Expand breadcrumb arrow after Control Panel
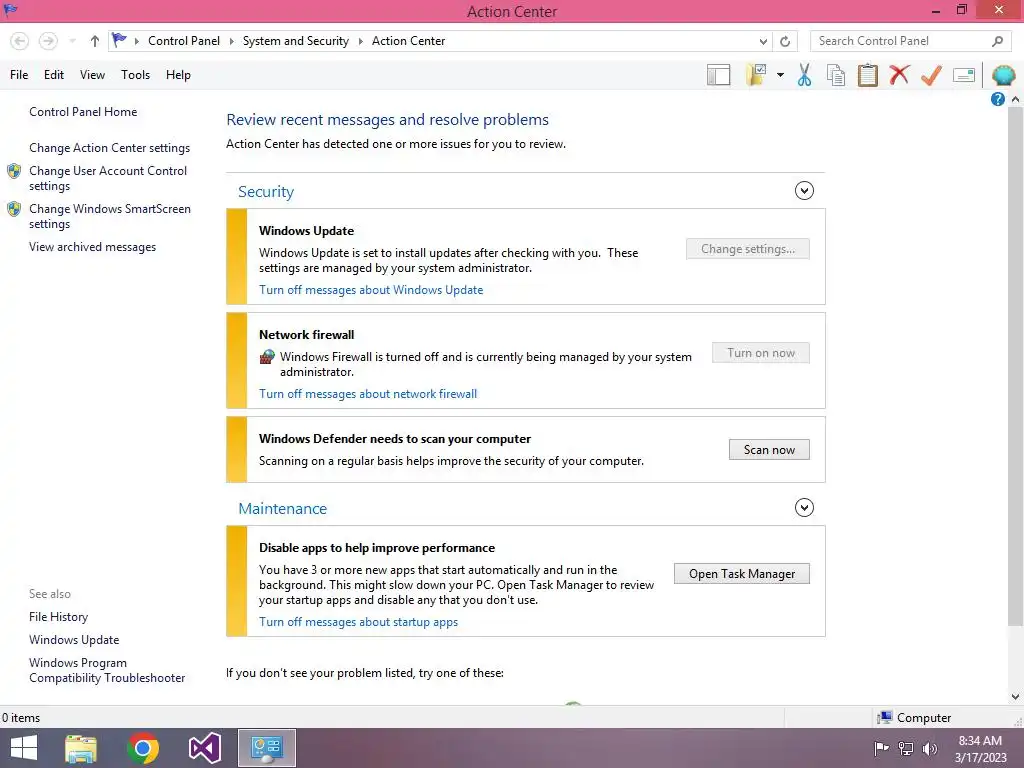 click(231, 41)
